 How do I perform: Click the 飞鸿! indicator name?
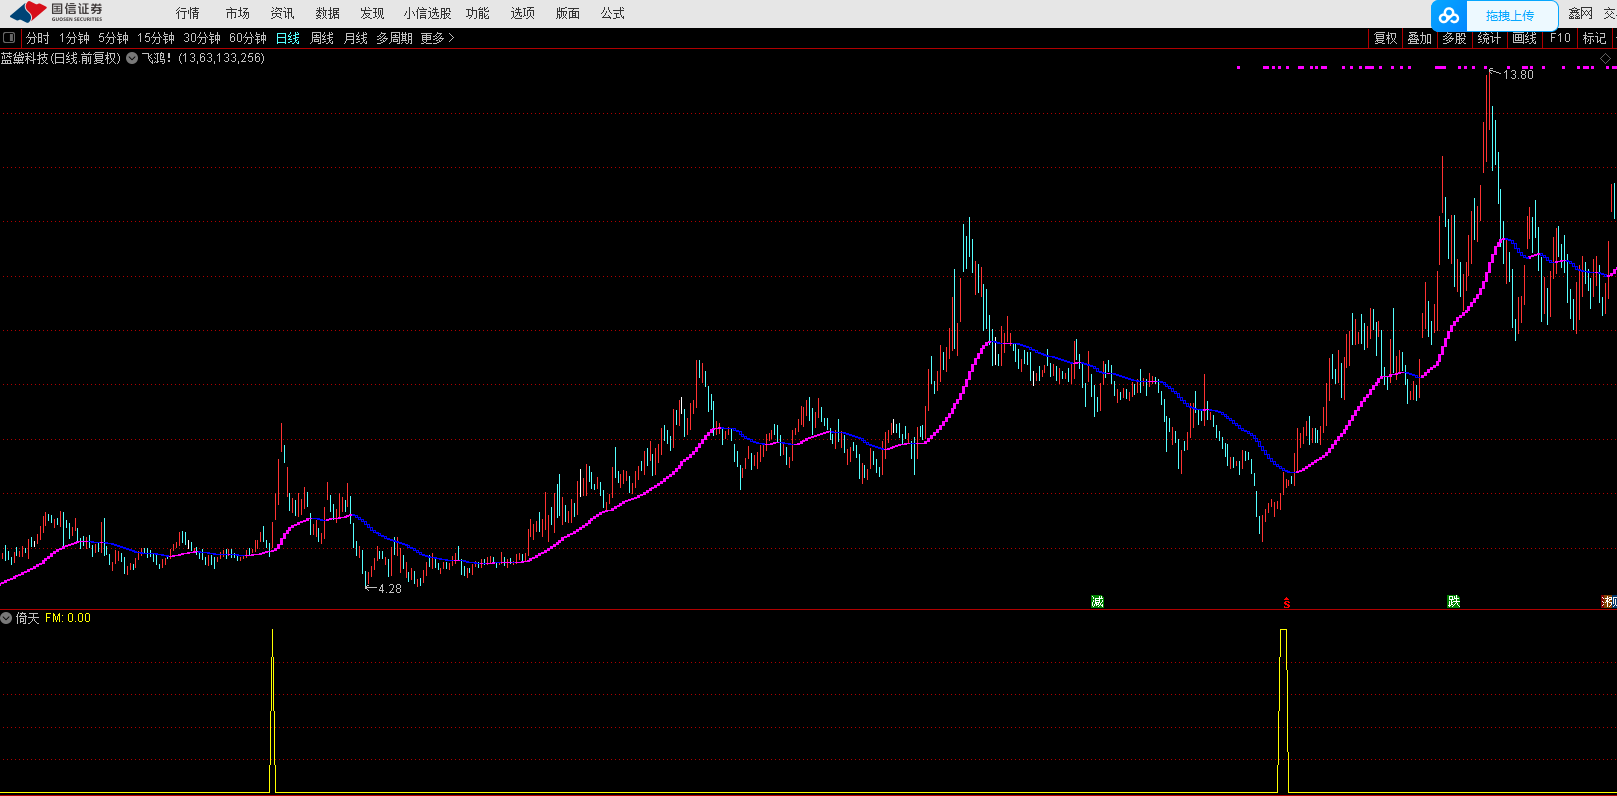pyautogui.click(x=157, y=58)
